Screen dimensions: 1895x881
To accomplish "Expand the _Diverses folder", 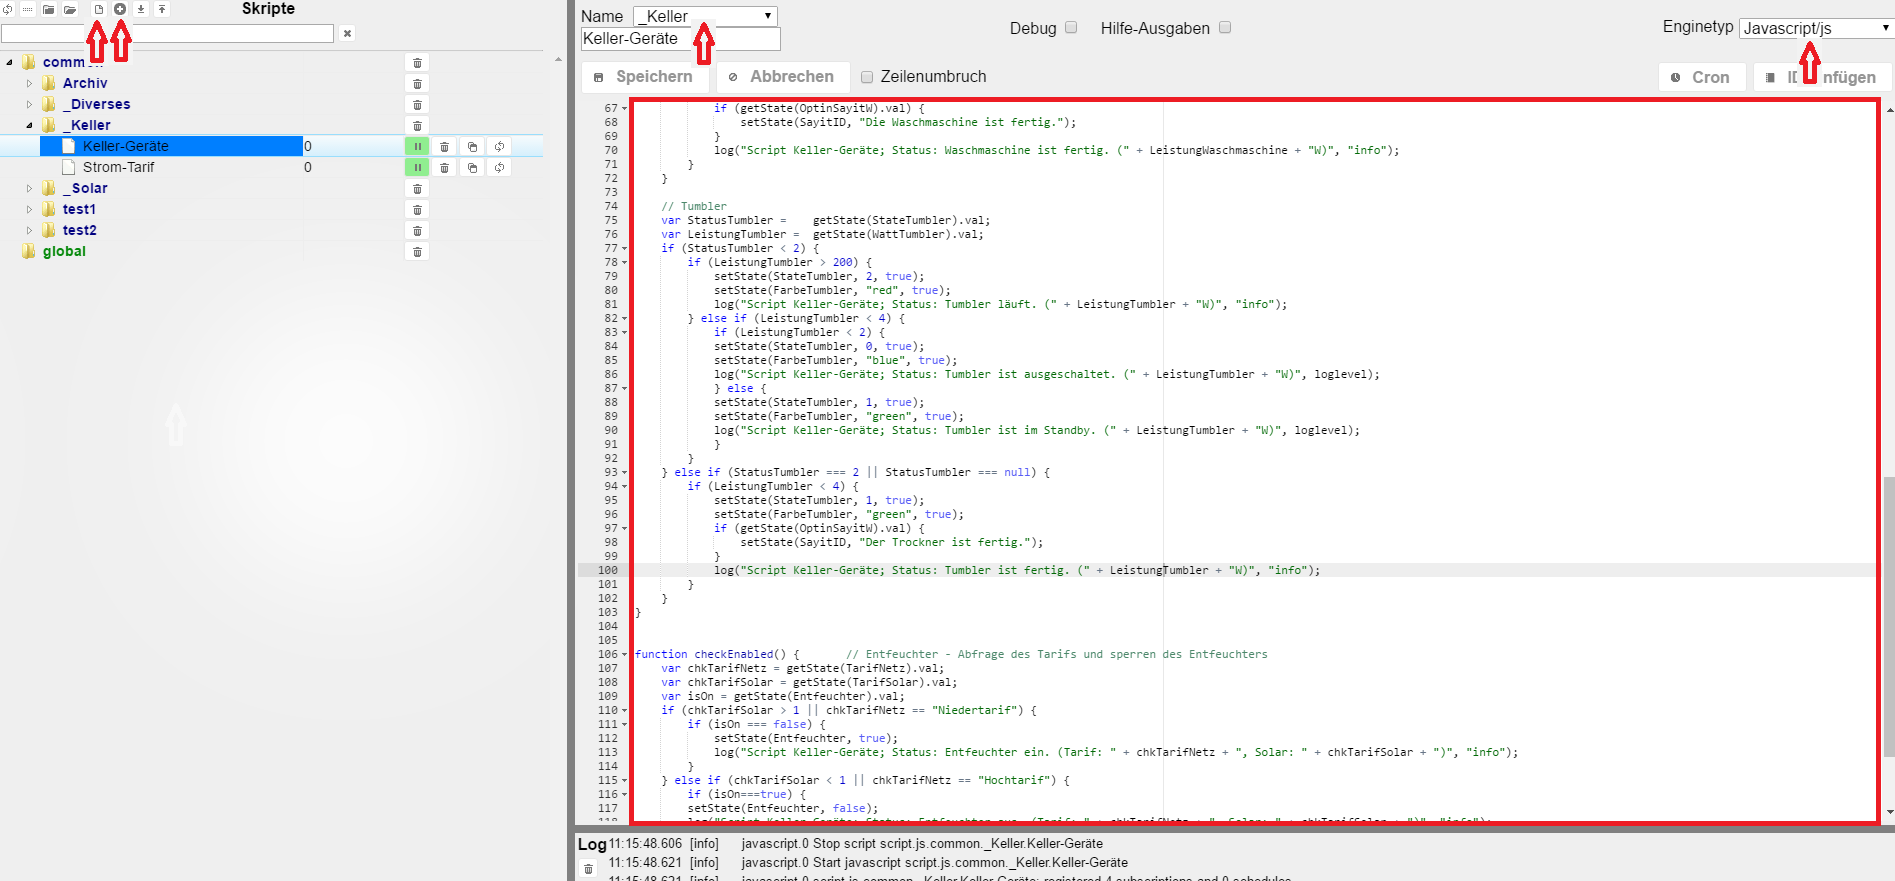I will (30, 105).
